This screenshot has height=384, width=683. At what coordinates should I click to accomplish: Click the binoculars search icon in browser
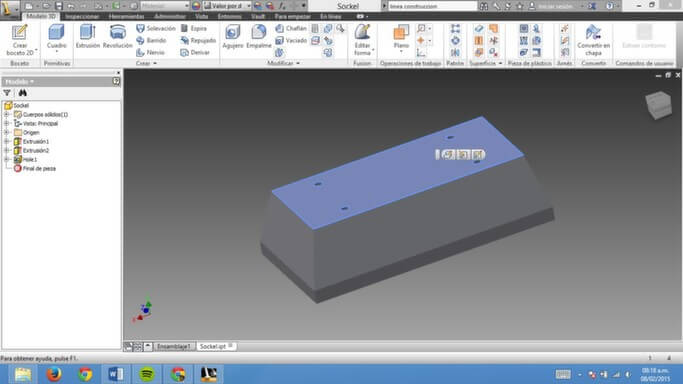pos(23,93)
